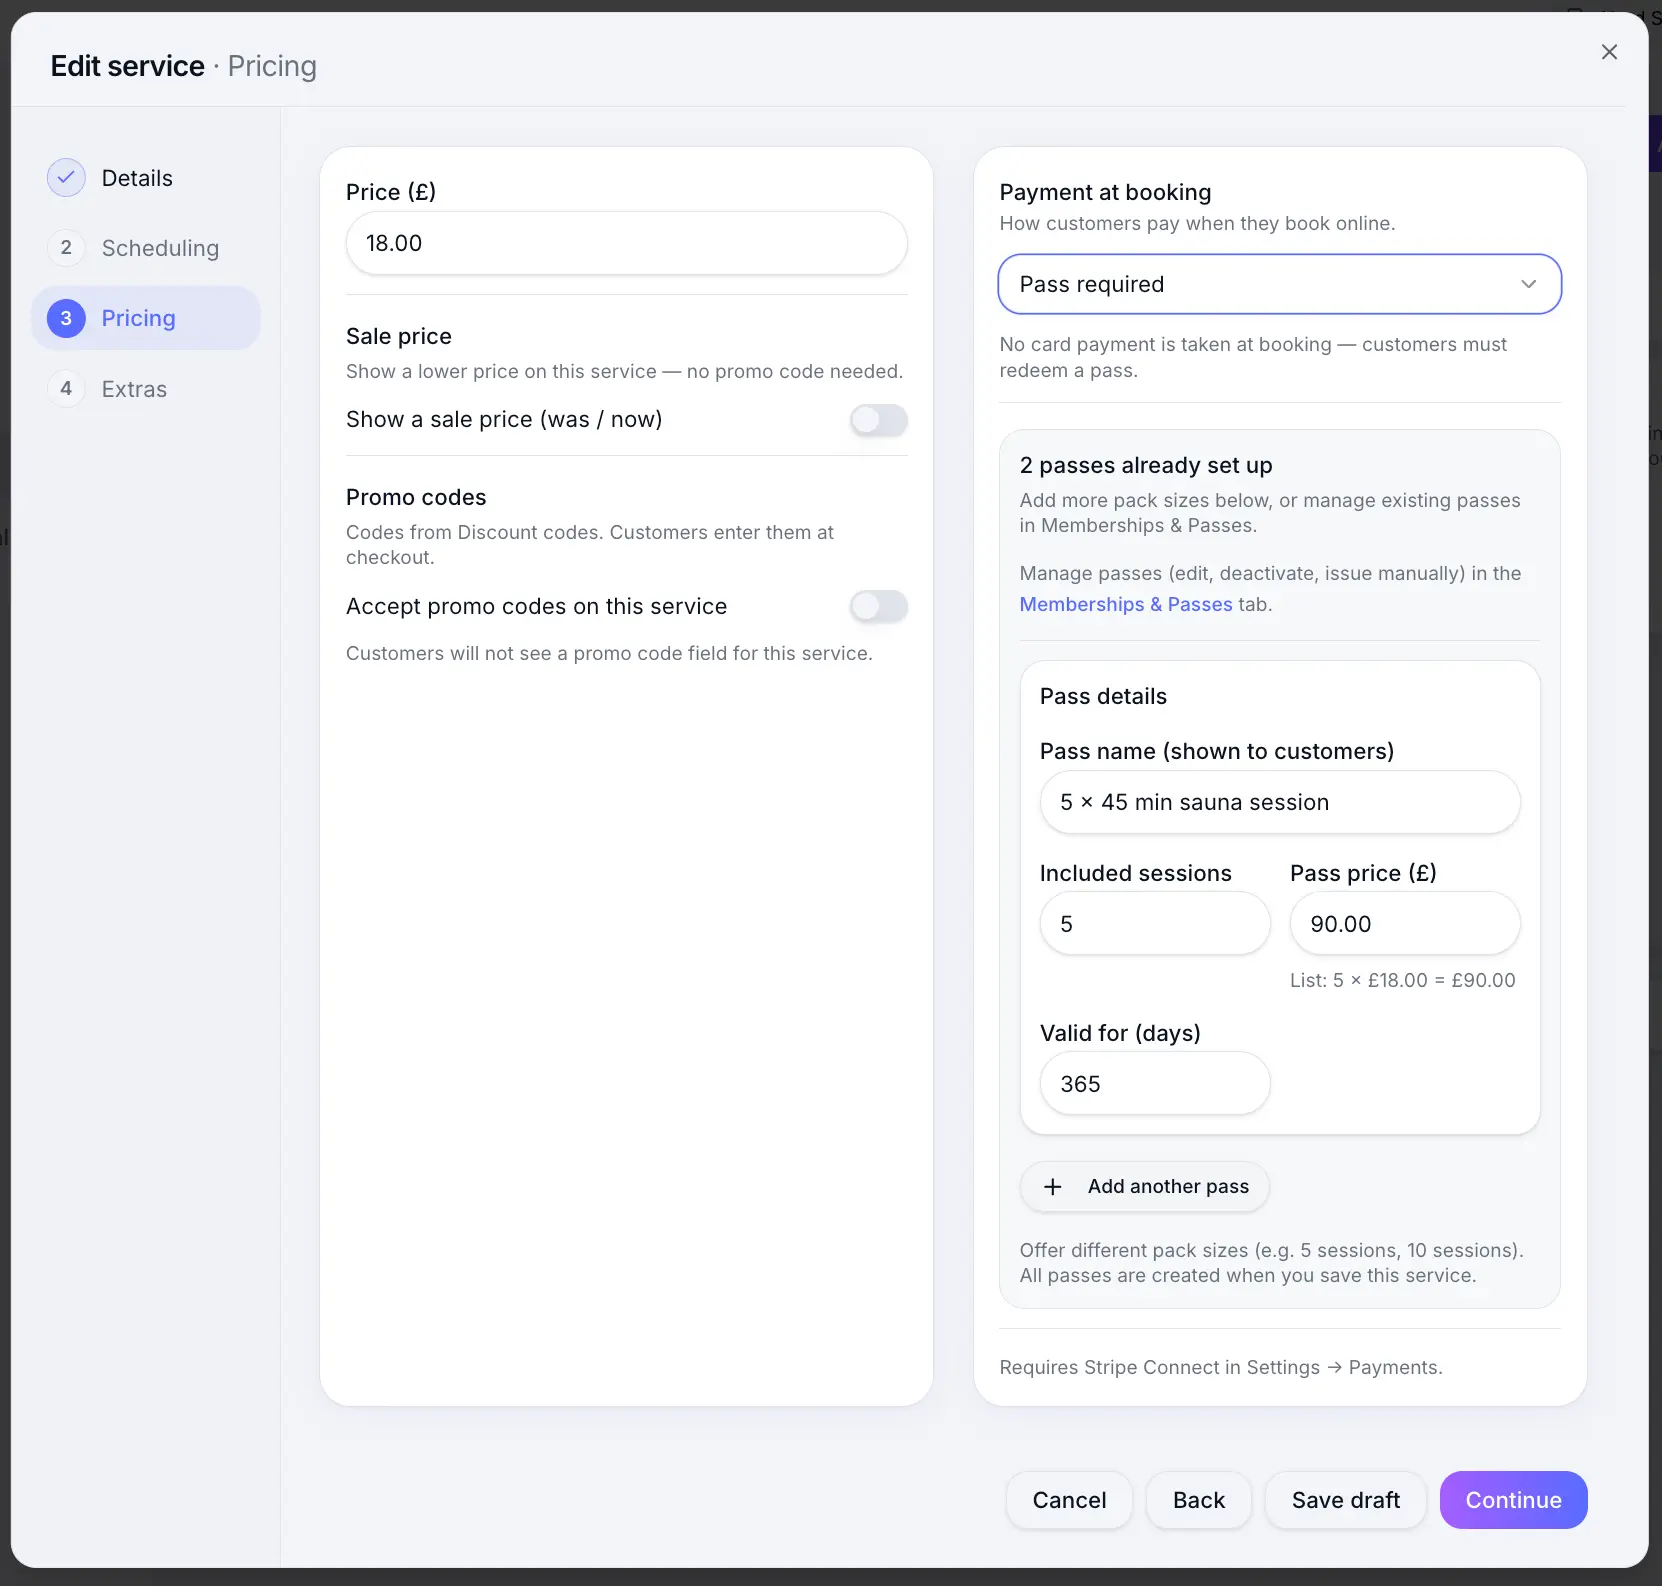Click the plus icon beside Add another pass
The image size is (1662, 1586).
[1053, 1187]
